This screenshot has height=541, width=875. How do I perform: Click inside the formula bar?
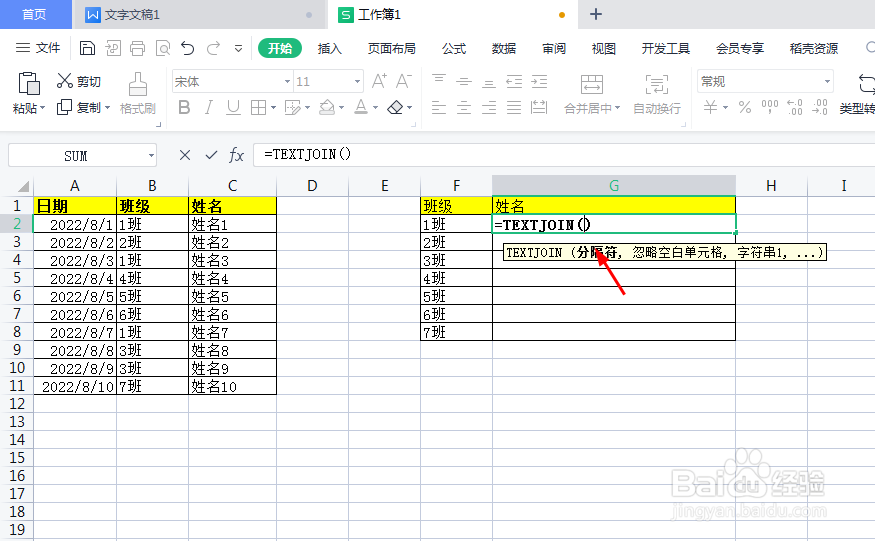564,155
